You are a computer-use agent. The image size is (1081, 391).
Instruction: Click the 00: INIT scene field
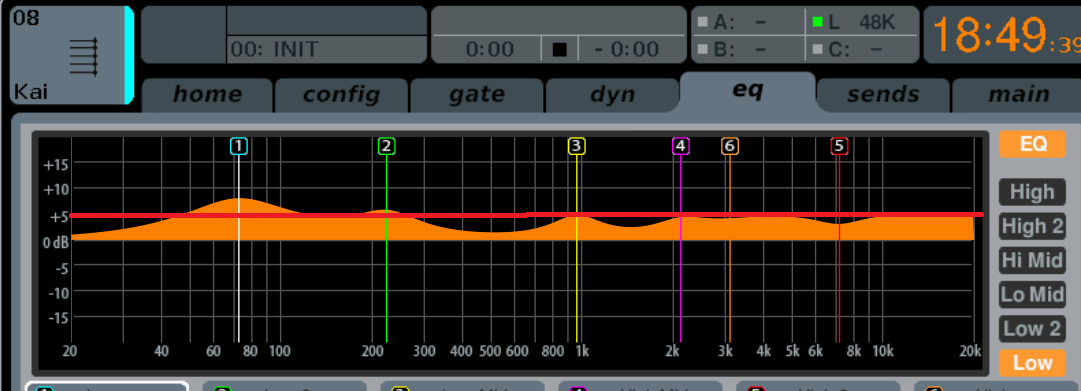[327, 50]
